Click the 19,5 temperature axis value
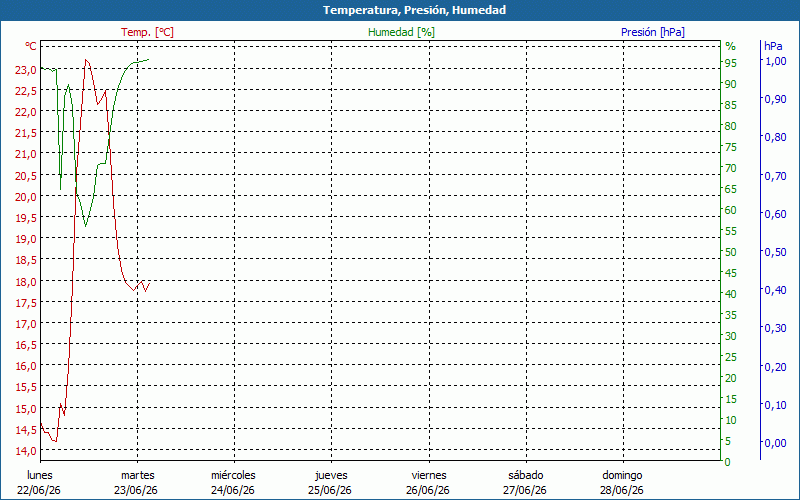800x500 pixels. coord(26,218)
